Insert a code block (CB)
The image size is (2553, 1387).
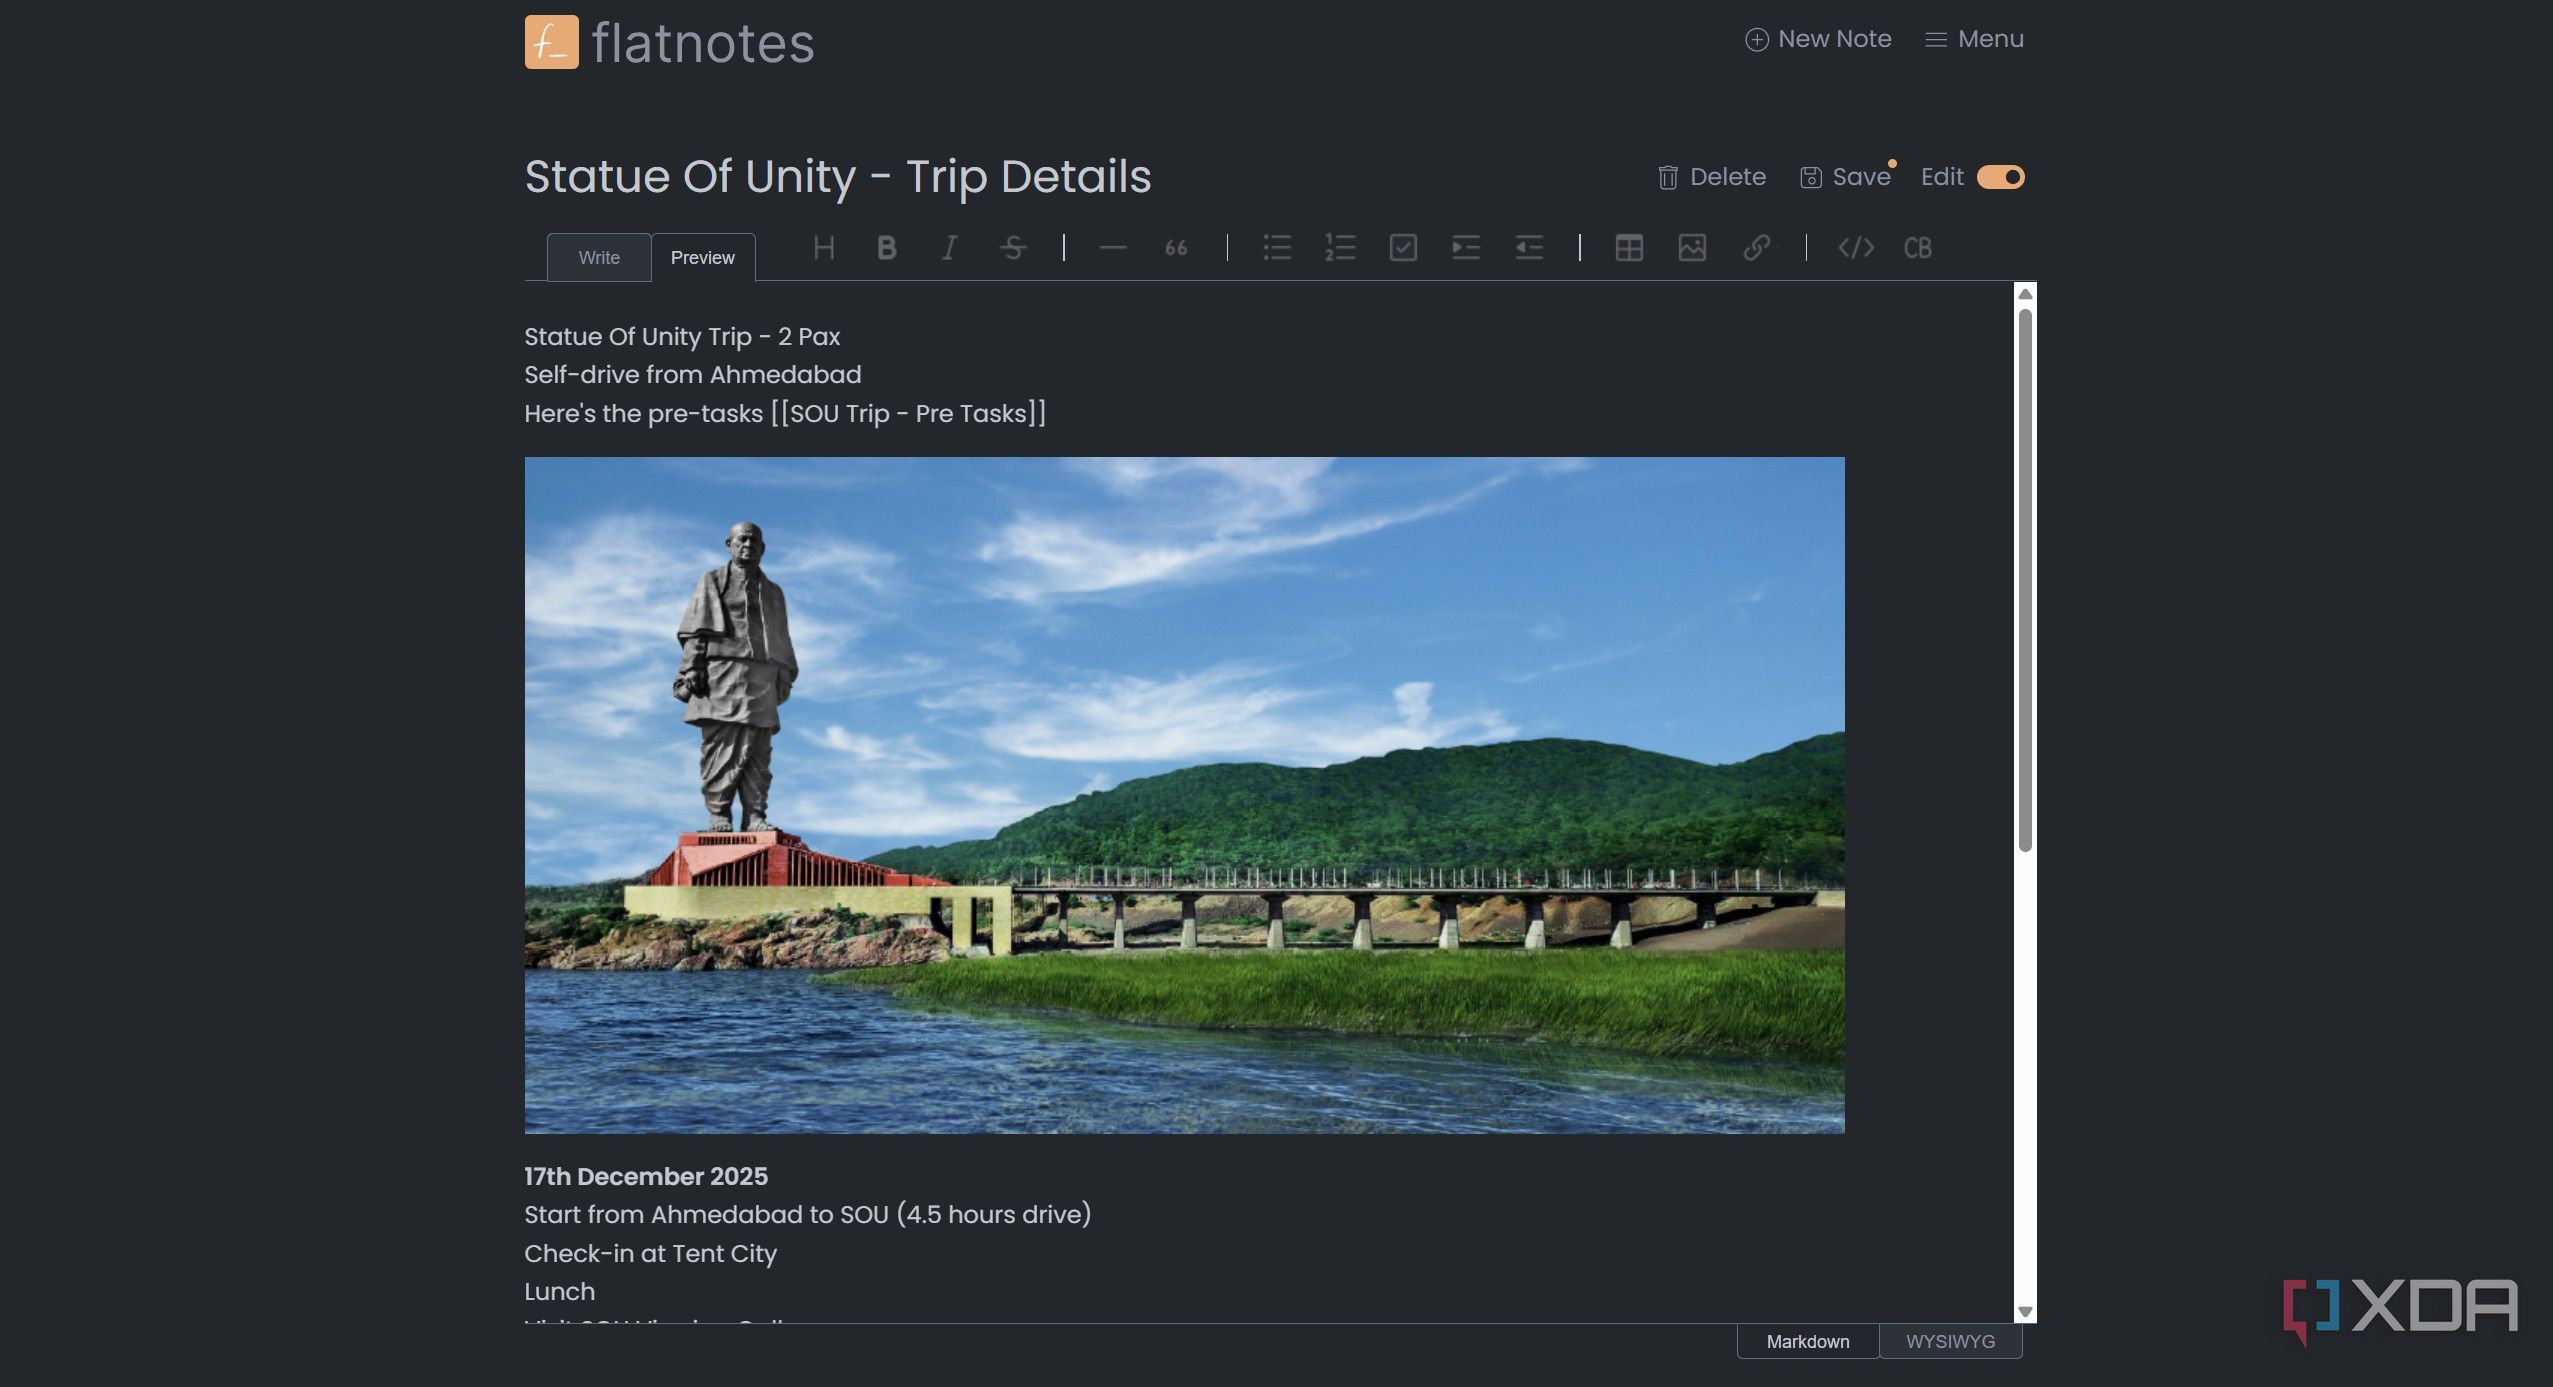click(x=1917, y=248)
